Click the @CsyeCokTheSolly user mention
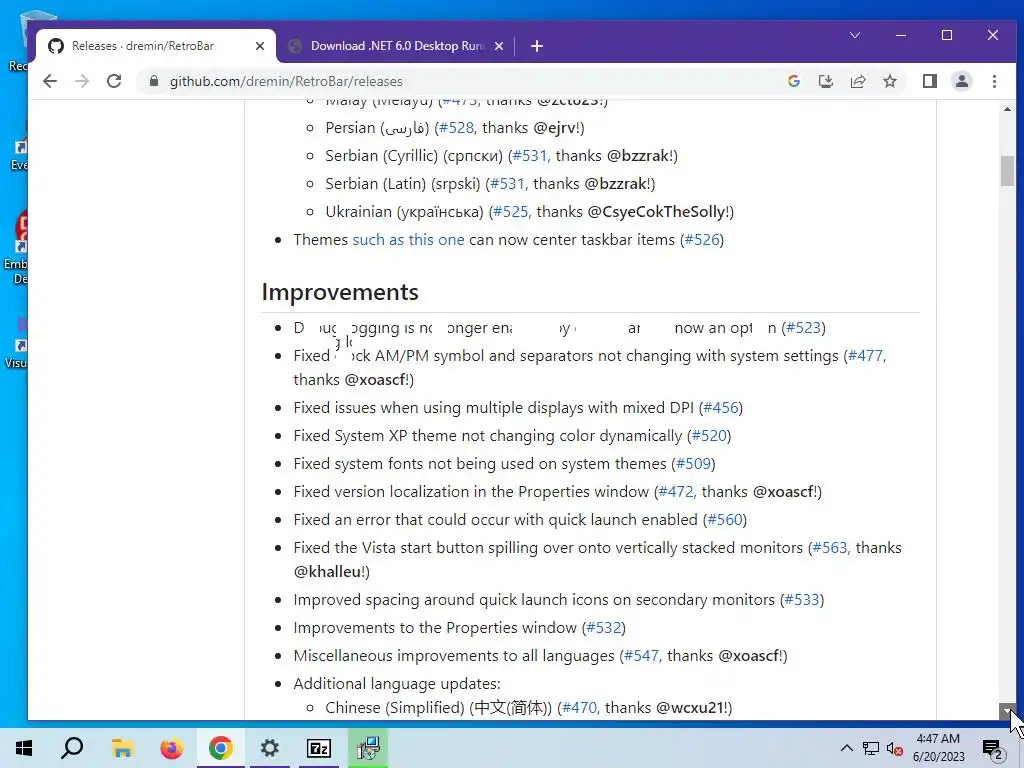The height and width of the screenshot is (768, 1024). pos(656,212)
